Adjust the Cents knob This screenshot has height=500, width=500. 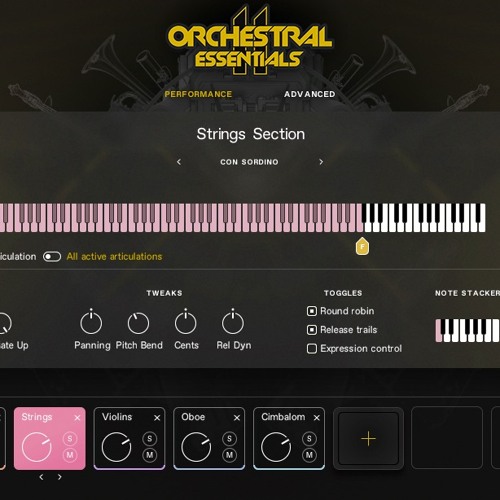pyautogui.click(x=185, y=322)
